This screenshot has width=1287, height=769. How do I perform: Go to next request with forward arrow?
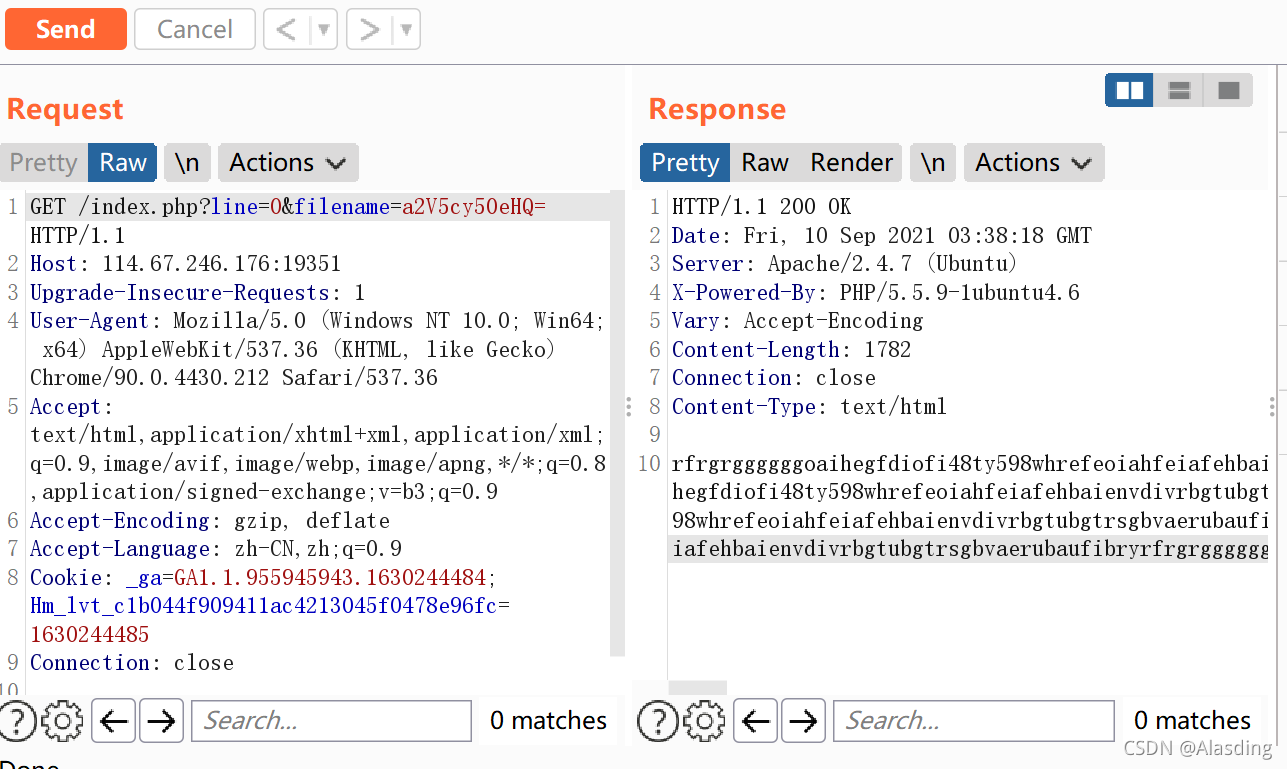point(371,29)
